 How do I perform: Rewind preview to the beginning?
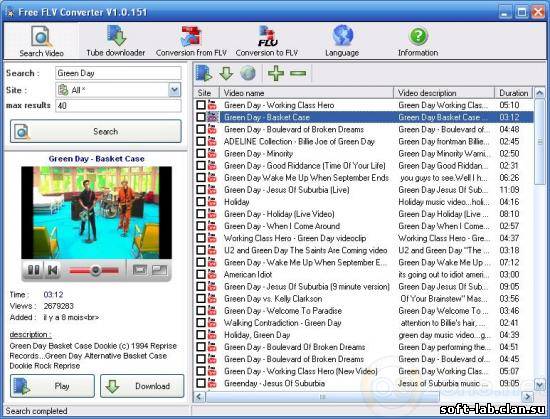point(53,270)
